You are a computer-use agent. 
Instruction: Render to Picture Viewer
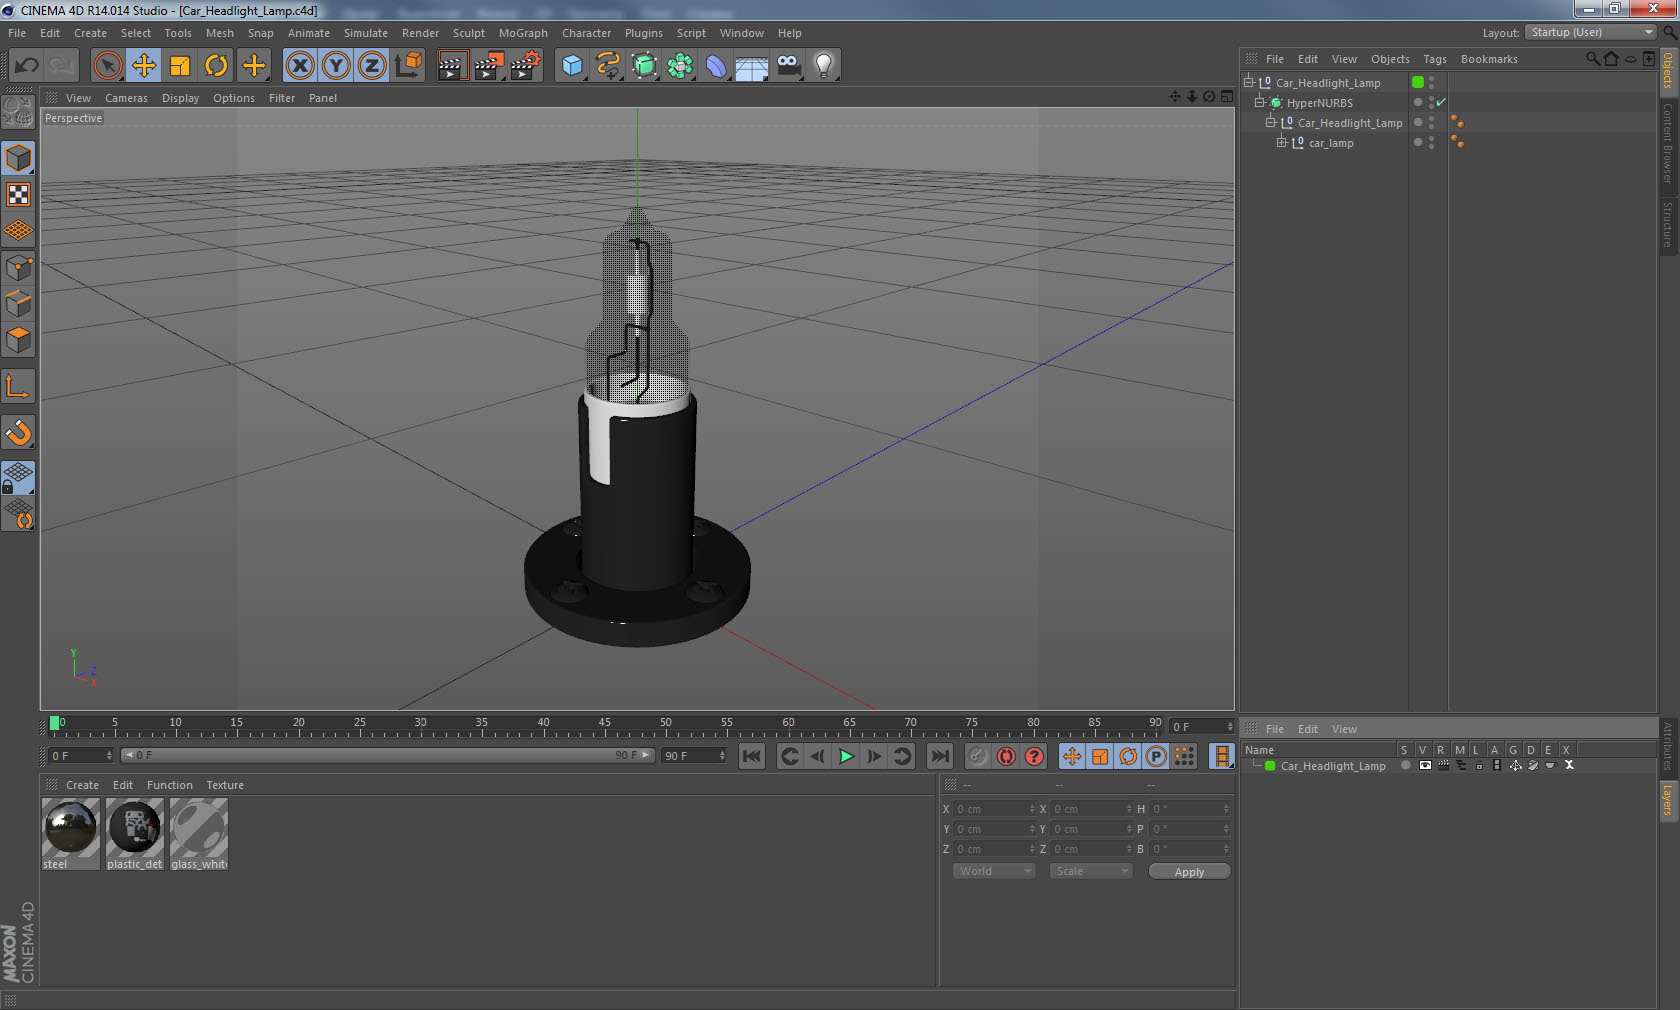(489, 66)
